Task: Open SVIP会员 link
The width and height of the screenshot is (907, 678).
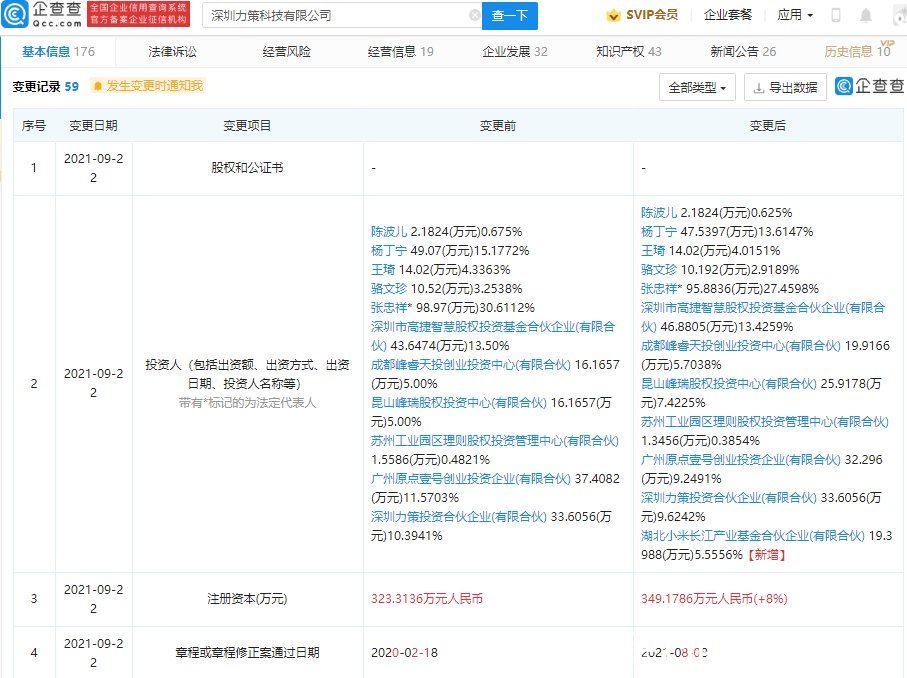Action: coord(652,15)
